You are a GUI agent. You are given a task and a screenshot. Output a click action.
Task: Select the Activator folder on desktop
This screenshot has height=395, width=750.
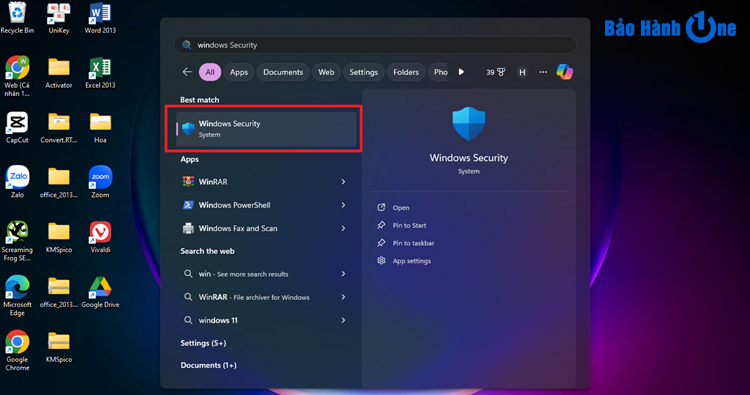click(x=59, y=73)
